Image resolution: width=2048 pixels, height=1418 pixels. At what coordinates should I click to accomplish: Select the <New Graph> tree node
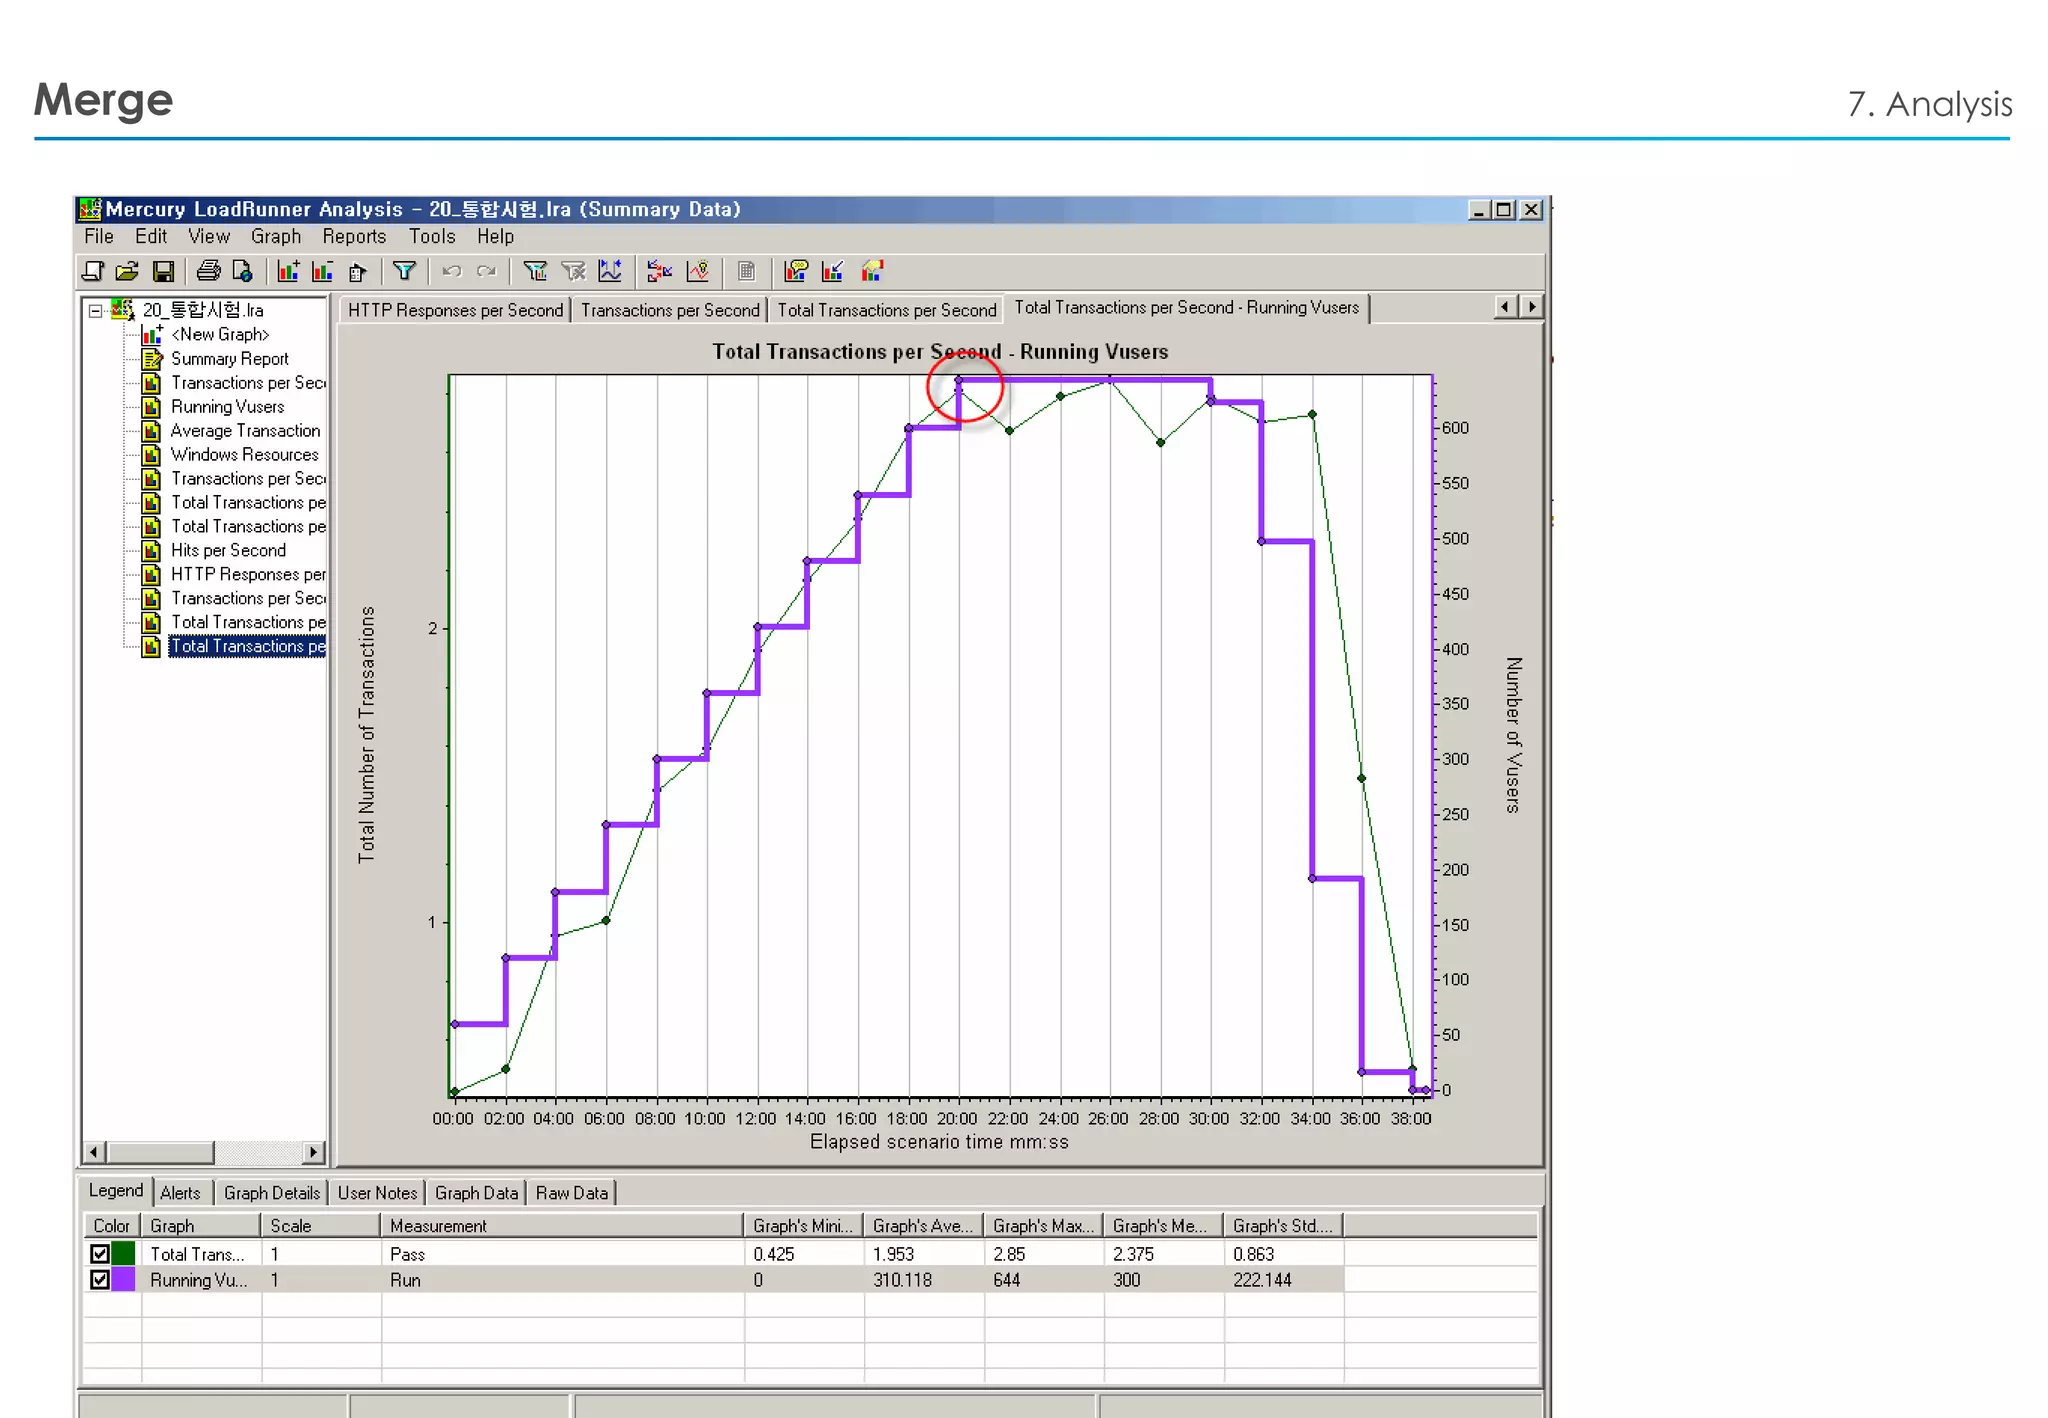click(220, 334)
